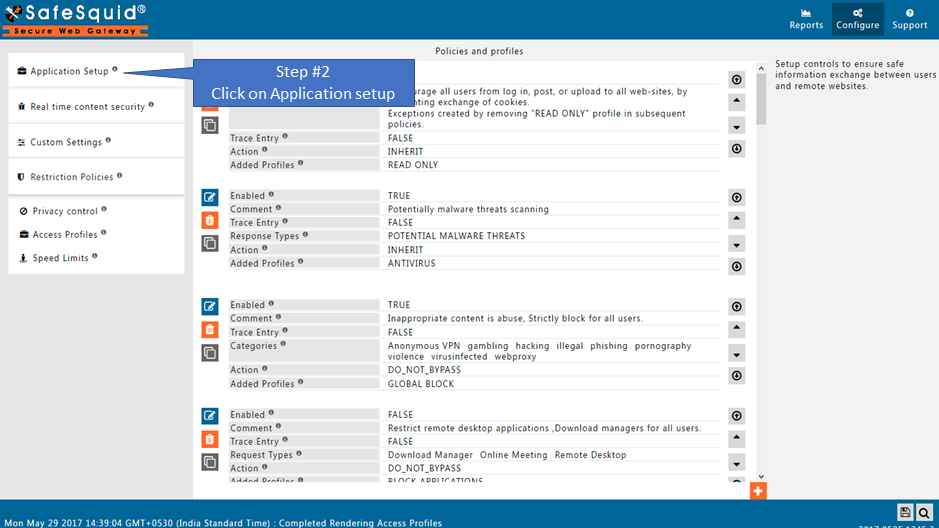Clone the remote desktop restriction policy
This screenshot has height=528, width=939.
(210, 462)
